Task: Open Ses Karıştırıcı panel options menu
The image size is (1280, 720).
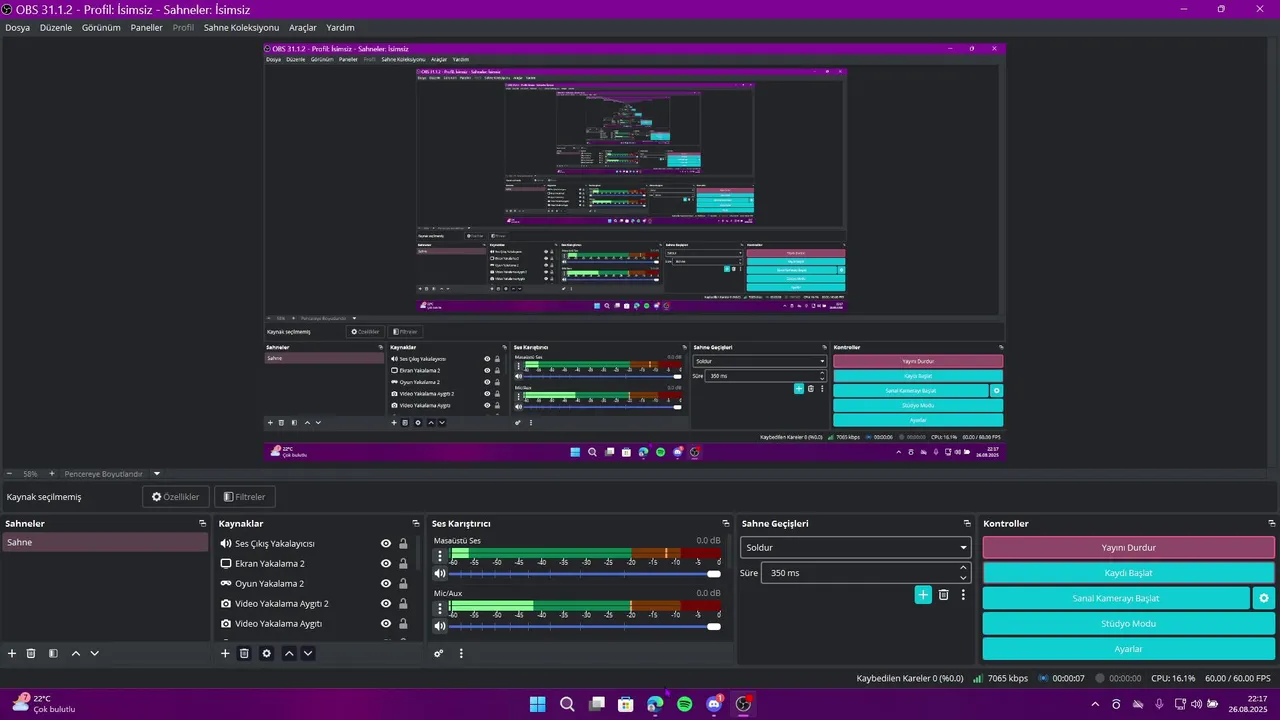Action: click(x=461, y=653)
